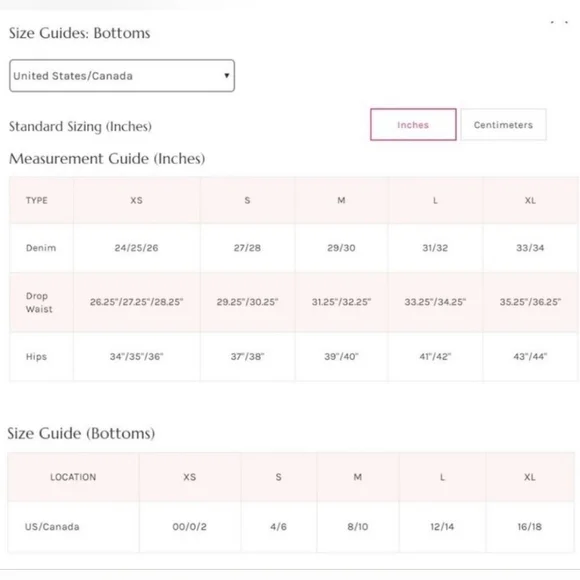Click the dropdown arrow in the country selector
Image resolution: width=580 pixels, height=580 pixels.
227,75
